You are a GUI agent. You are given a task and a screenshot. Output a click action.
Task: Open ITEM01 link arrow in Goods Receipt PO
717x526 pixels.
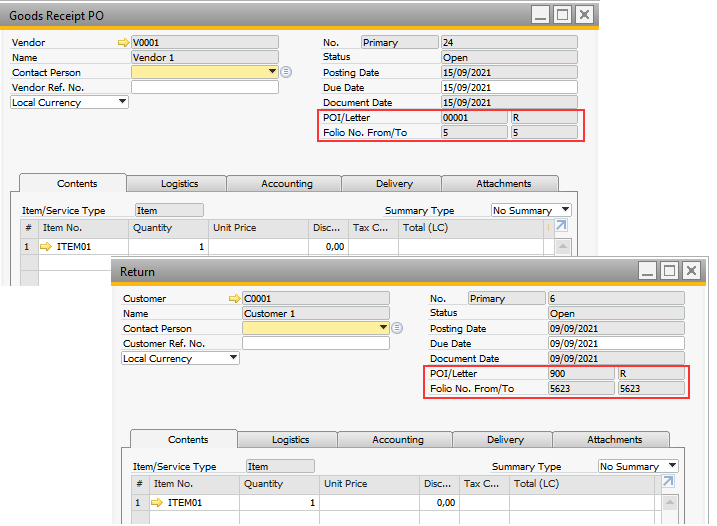pyautogui.click(x=45, y=246)
